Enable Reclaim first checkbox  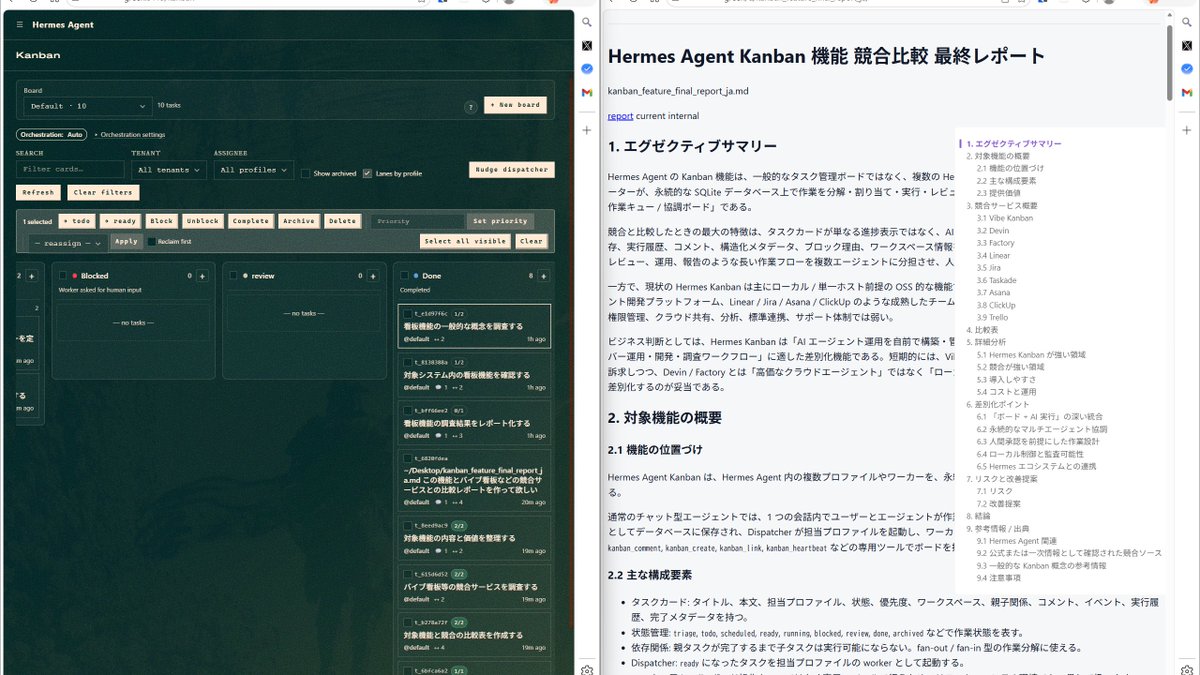[x=152, y=241]
